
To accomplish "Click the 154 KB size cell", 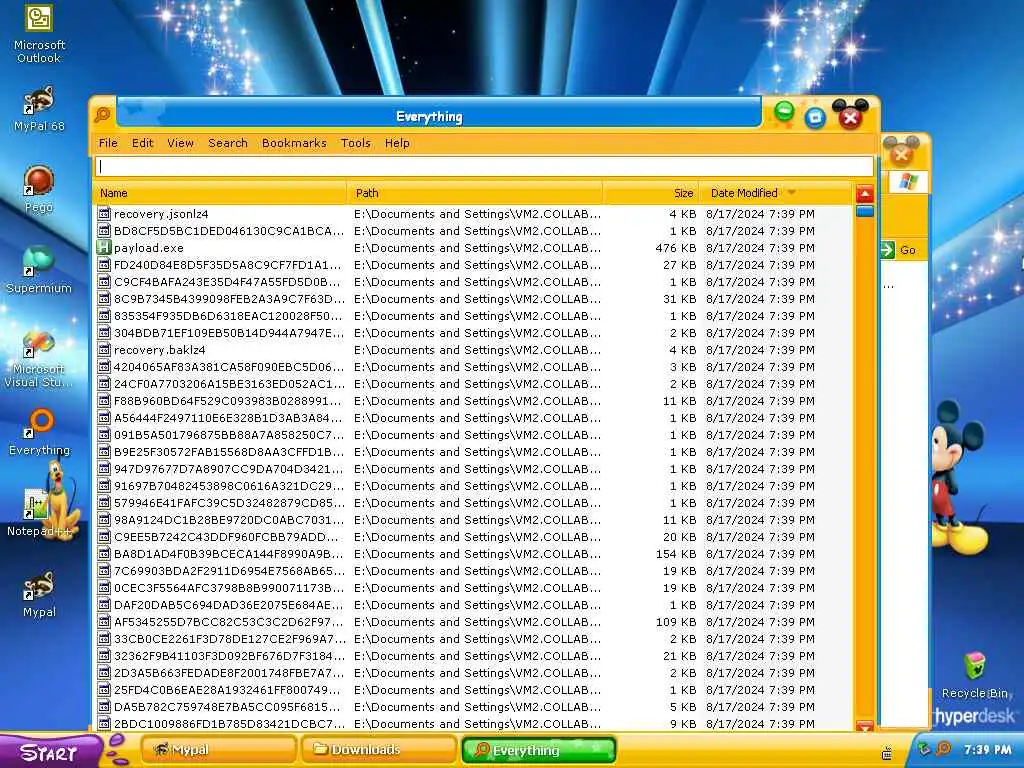I will coord(675,554).
